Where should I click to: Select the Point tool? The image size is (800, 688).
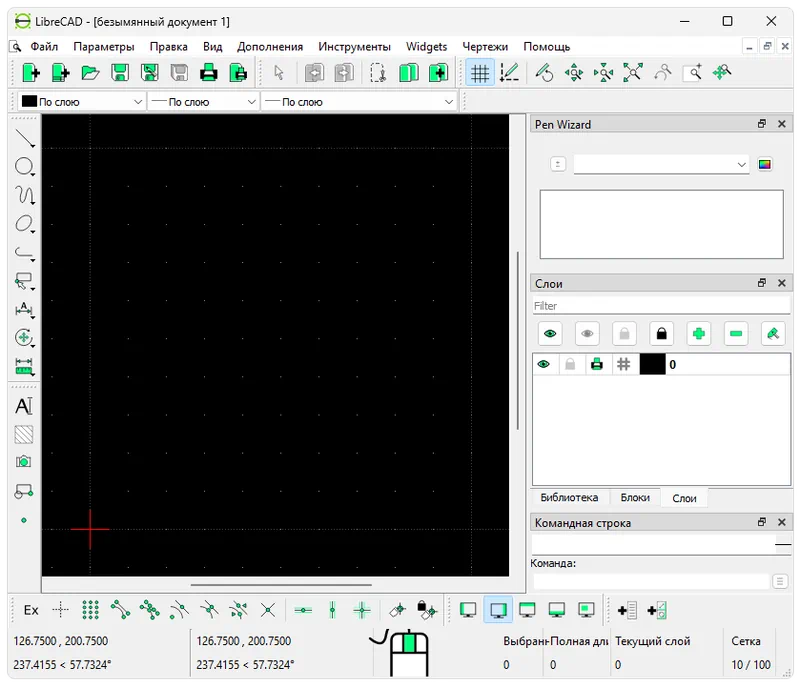click(x=24, y=520)
